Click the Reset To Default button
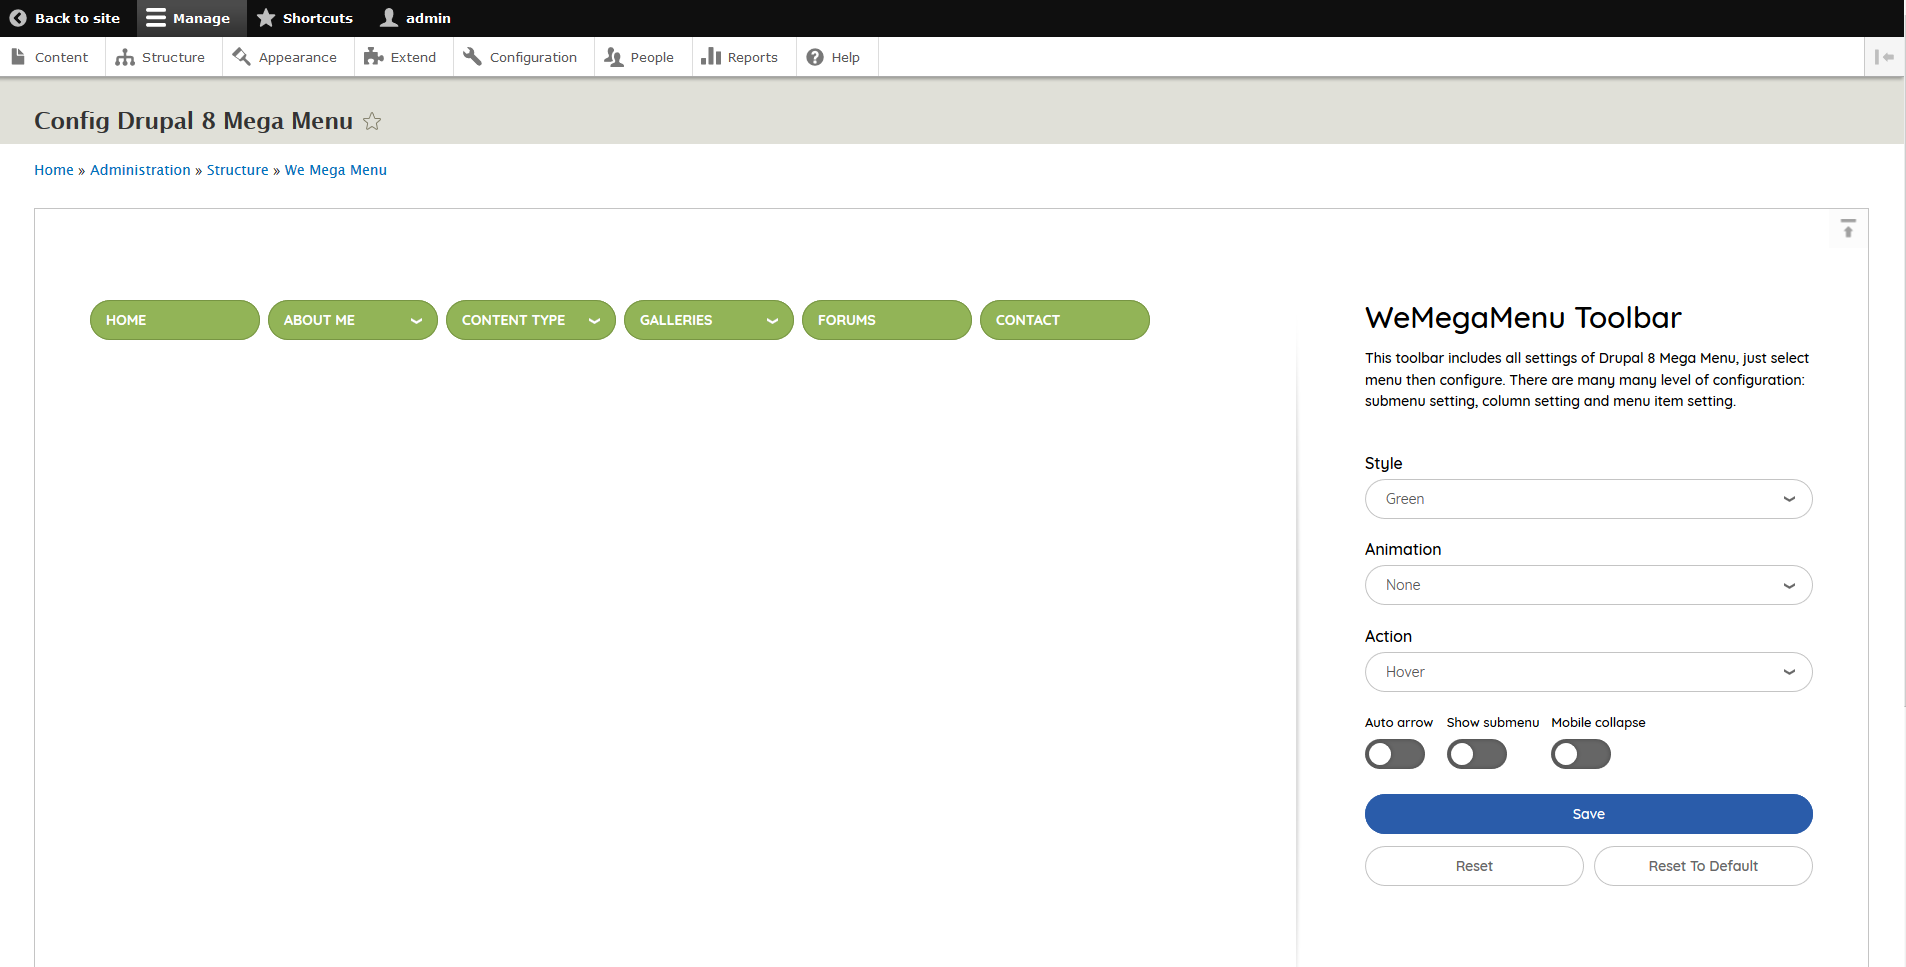Screen dimensions: 1906x967 tap(1702, 866)
